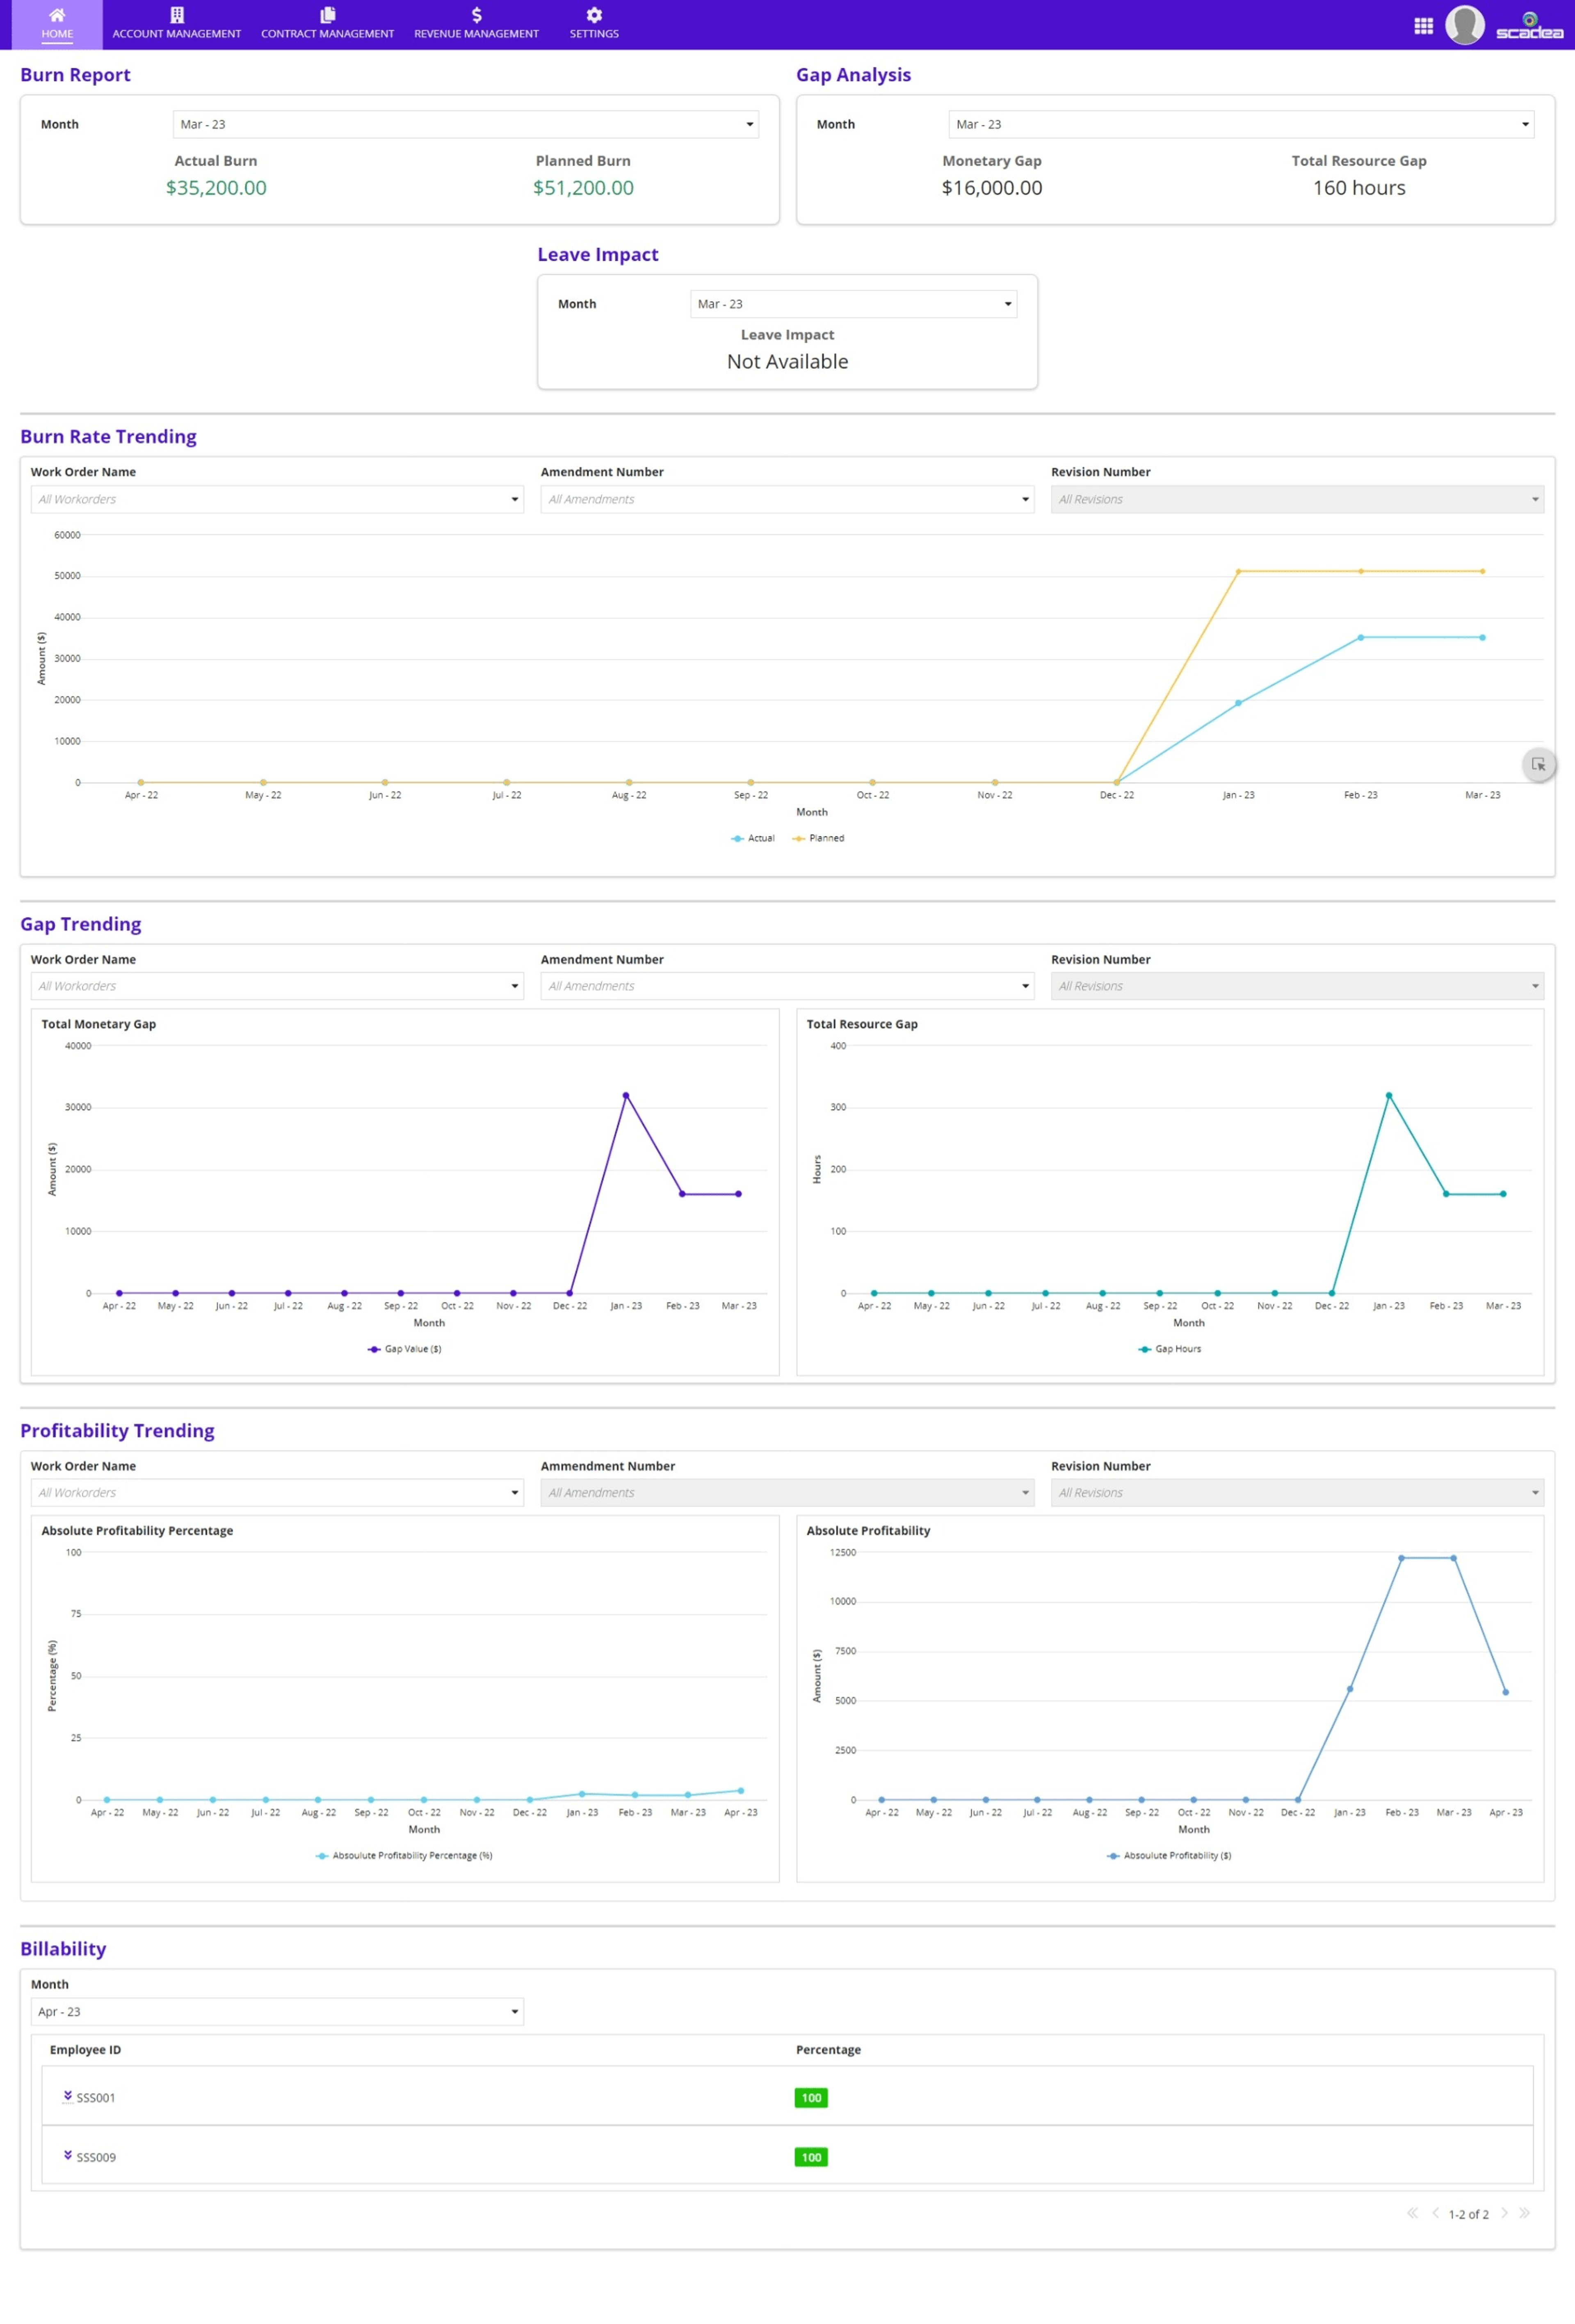The height and width of the screenshot is (2324, 1575).
Task: Click the Profitability Trending heading
Action: click(x=117, y=1431)
